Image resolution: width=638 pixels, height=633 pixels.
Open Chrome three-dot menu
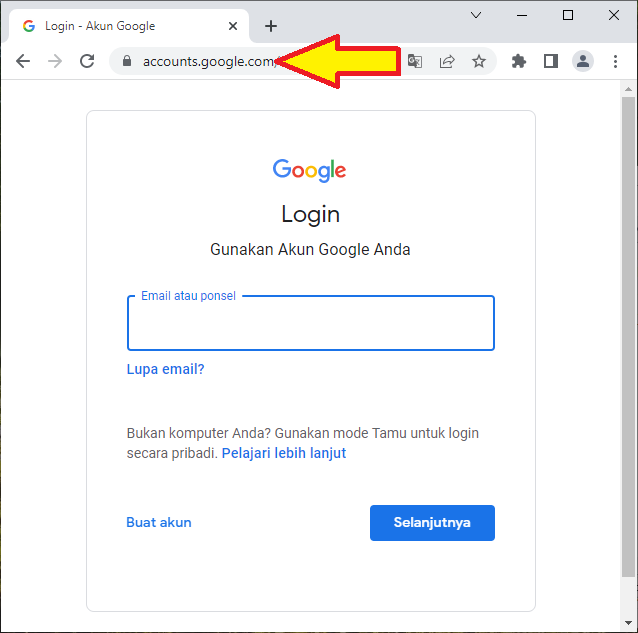(615, 61)
